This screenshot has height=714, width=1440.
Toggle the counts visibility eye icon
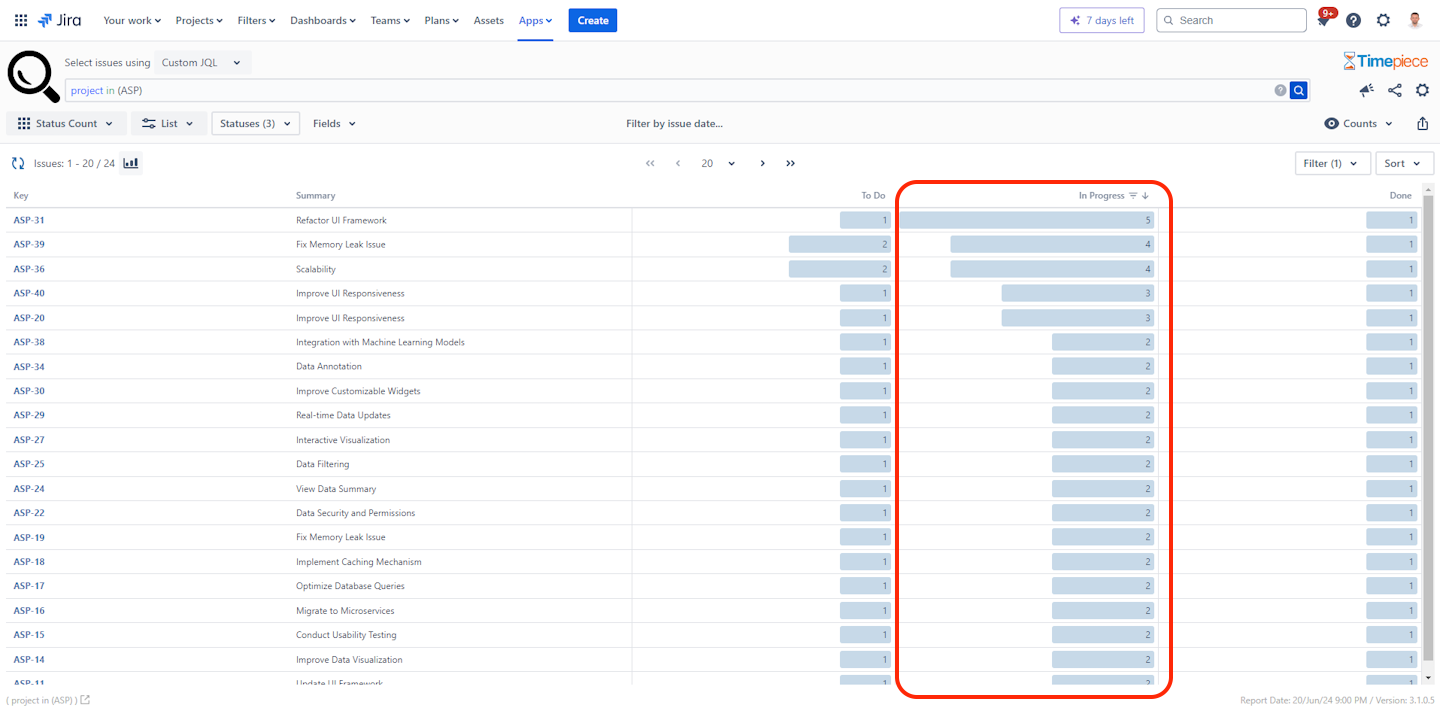[1331, 123]
